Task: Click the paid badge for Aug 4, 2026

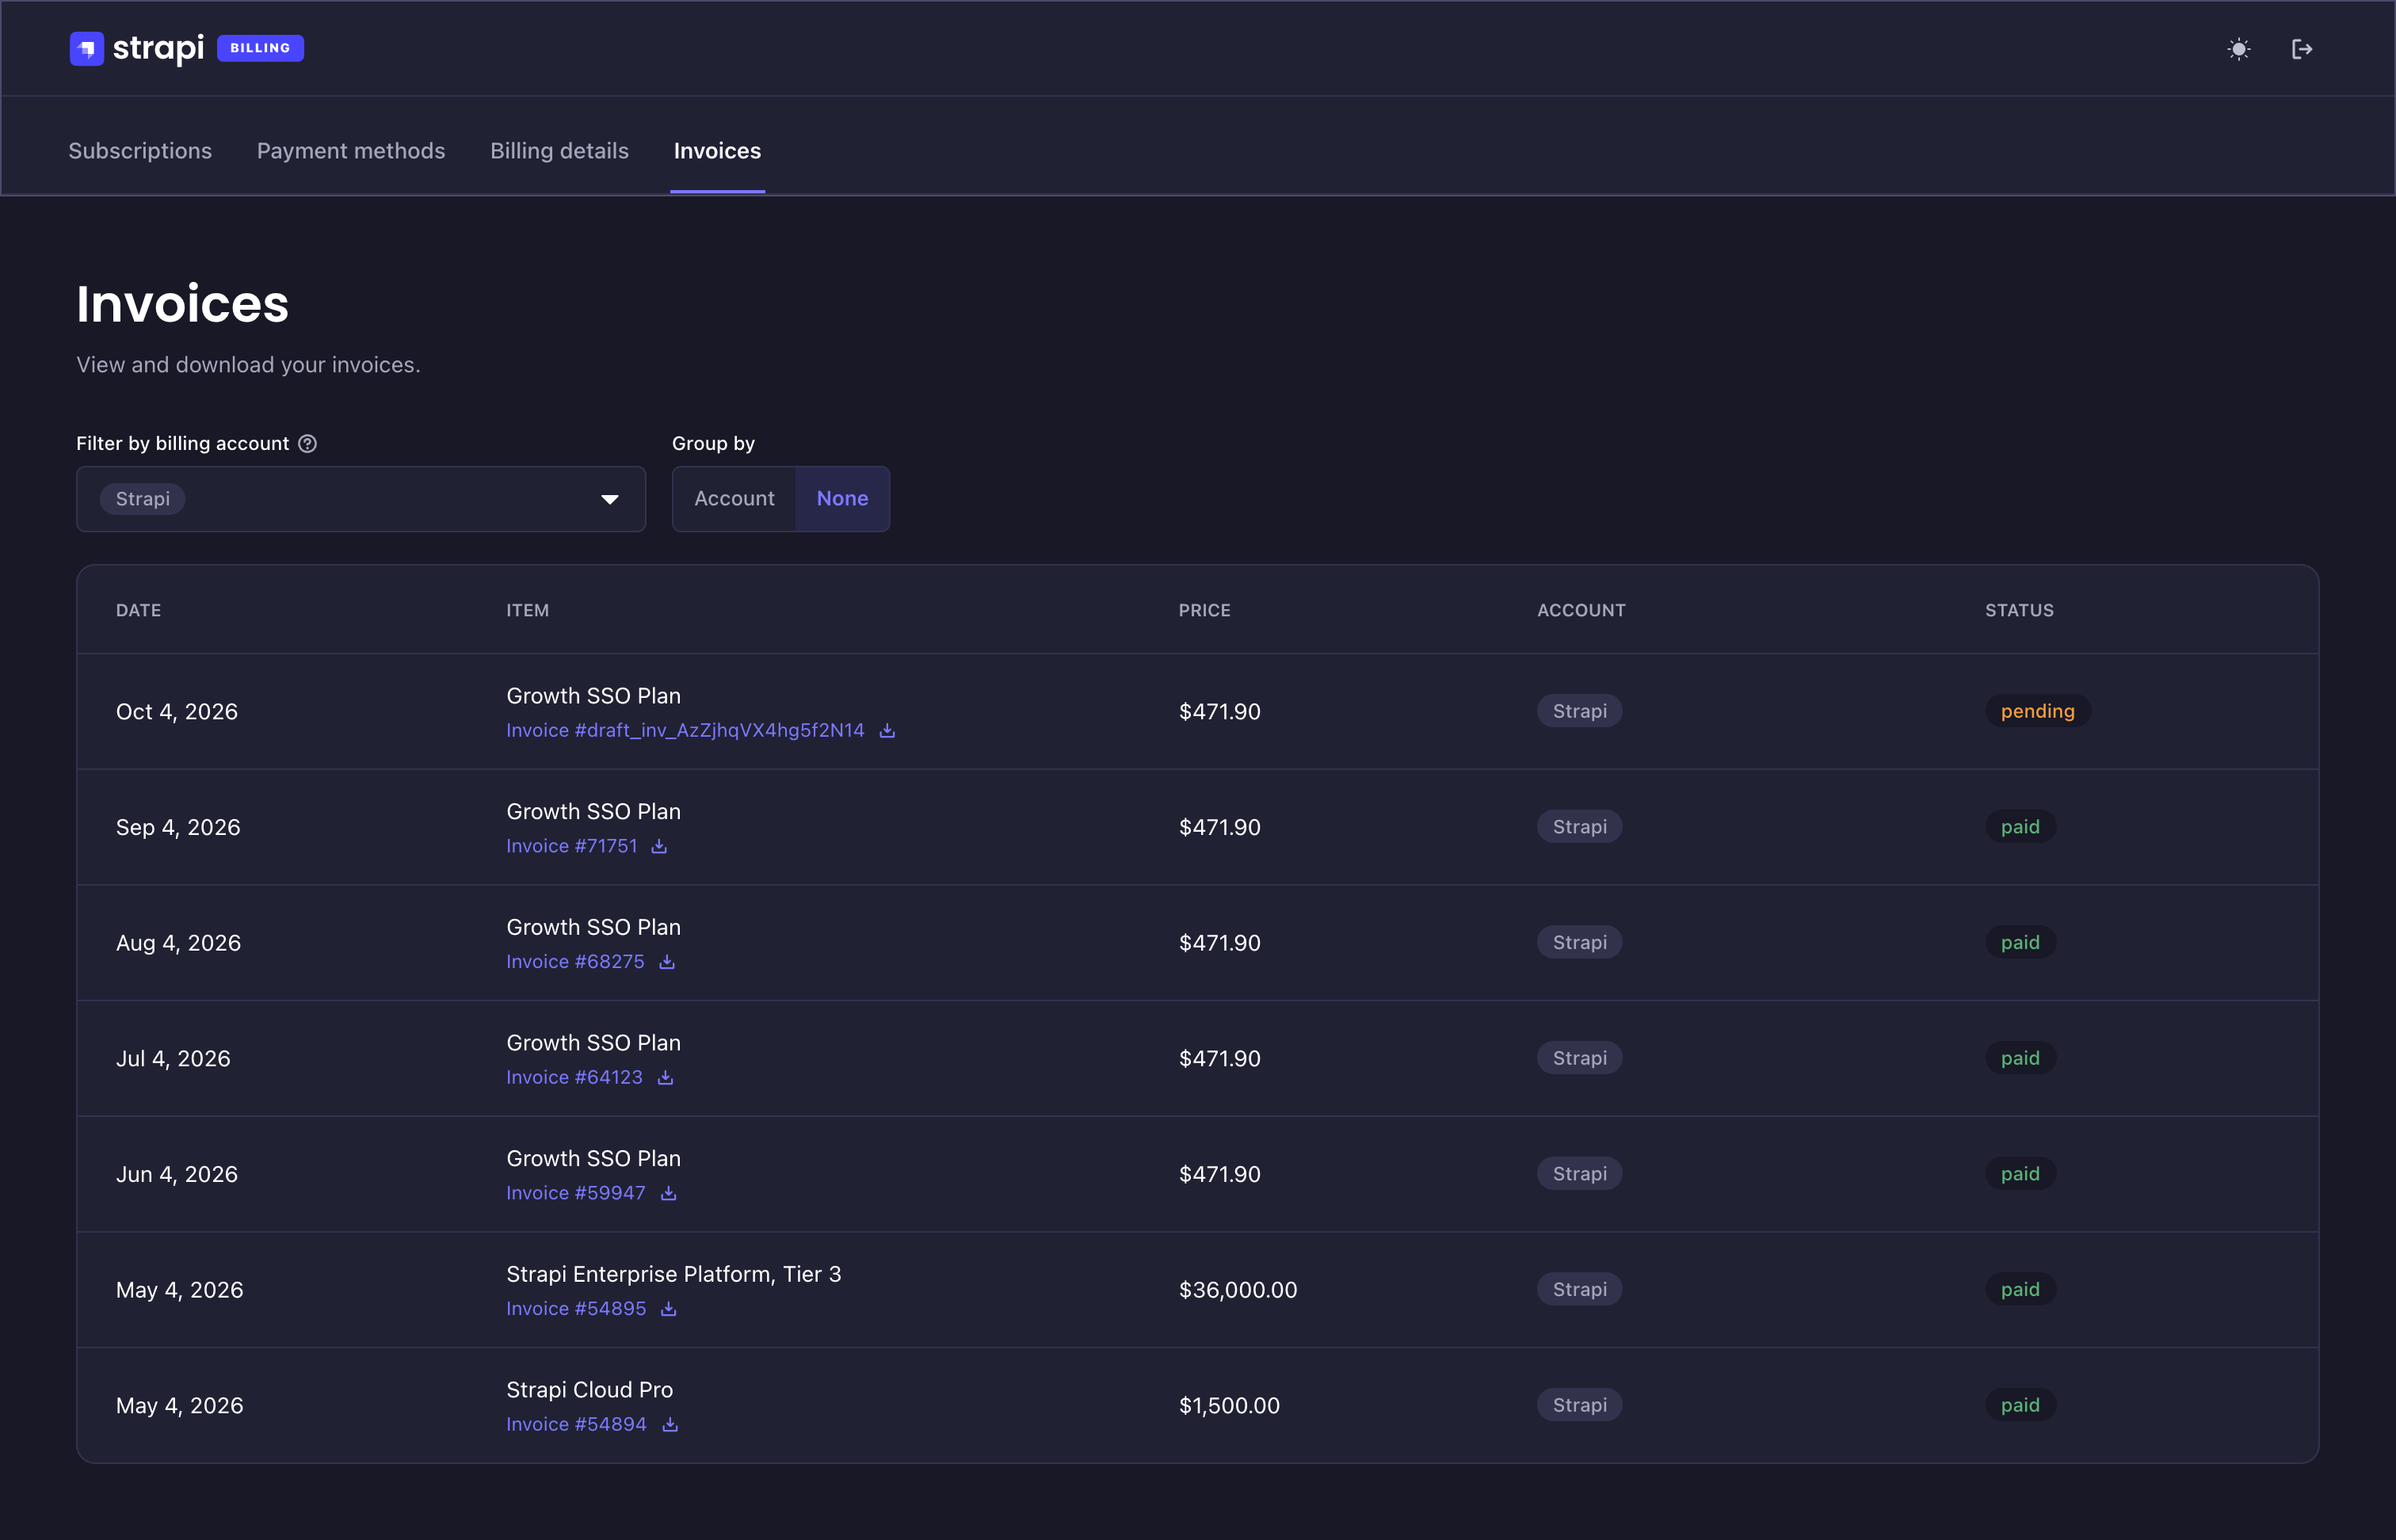Action: click(2020, 942)
